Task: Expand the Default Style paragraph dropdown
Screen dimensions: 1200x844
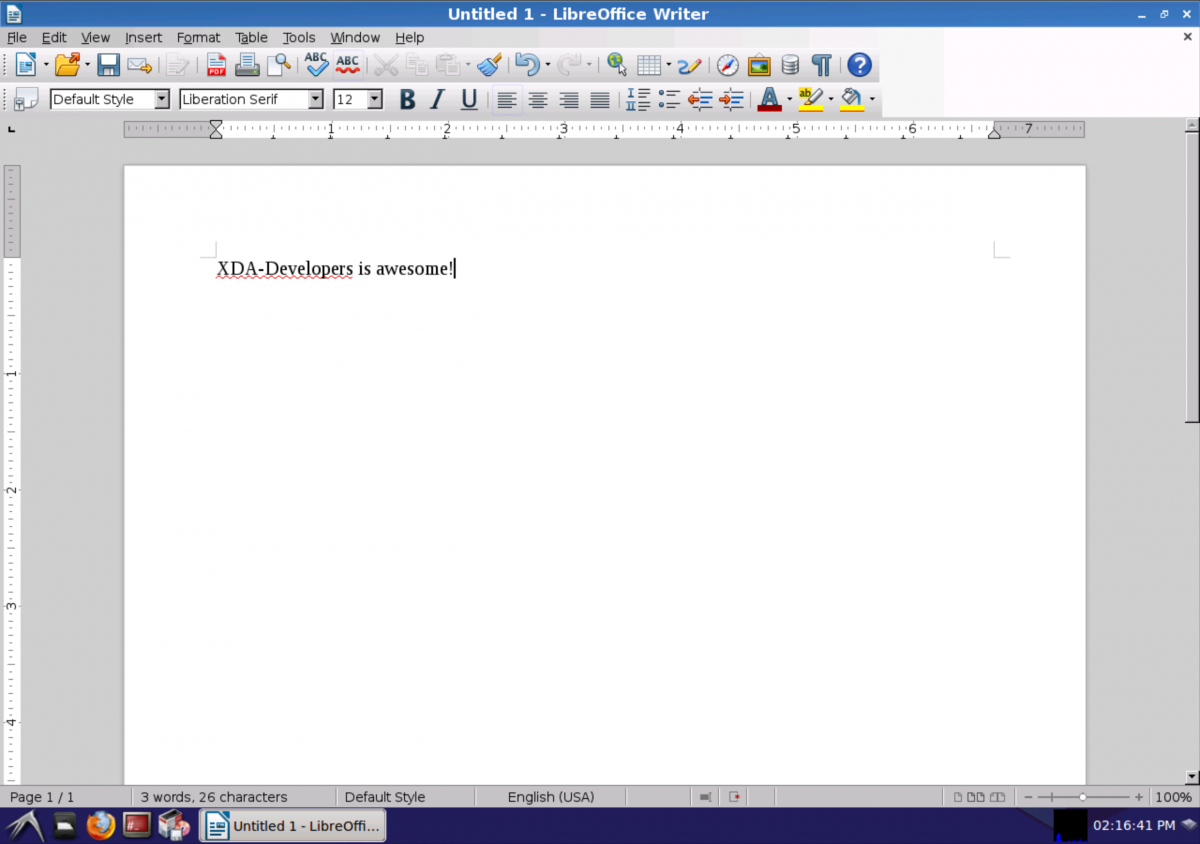Action: coord(162,99)
